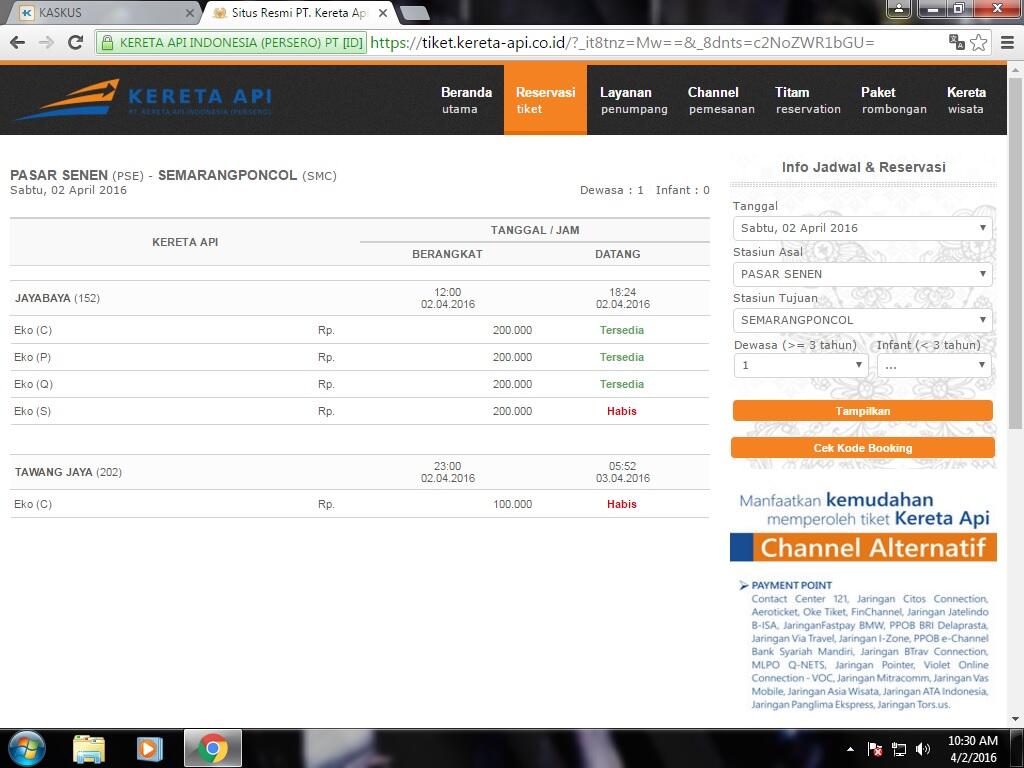Bookmark the page with the star icon
This screenshot has height=768, width=1024.
point(978,43)
